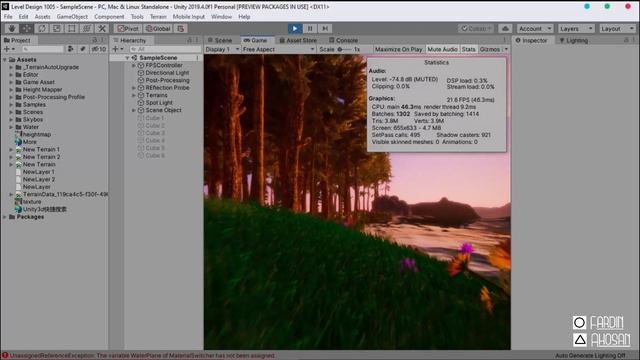The image size is (640, 360).
Task: Click the grid snapping icon beside Global
Action: tap(180, 29)
